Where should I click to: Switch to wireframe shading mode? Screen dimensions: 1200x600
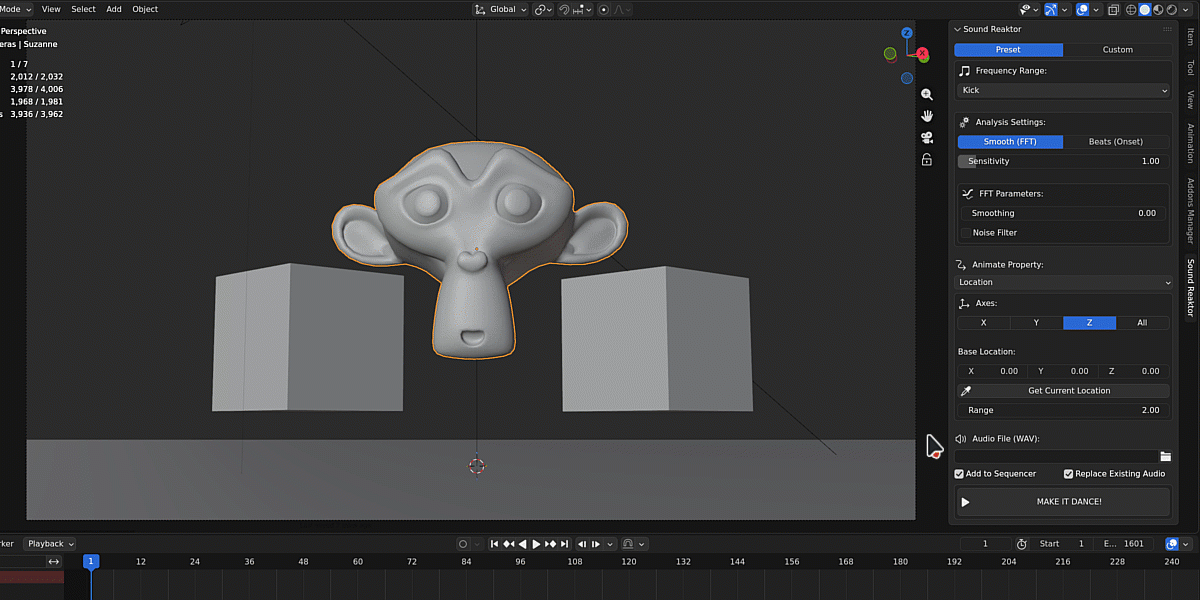tap(1132, 9)
